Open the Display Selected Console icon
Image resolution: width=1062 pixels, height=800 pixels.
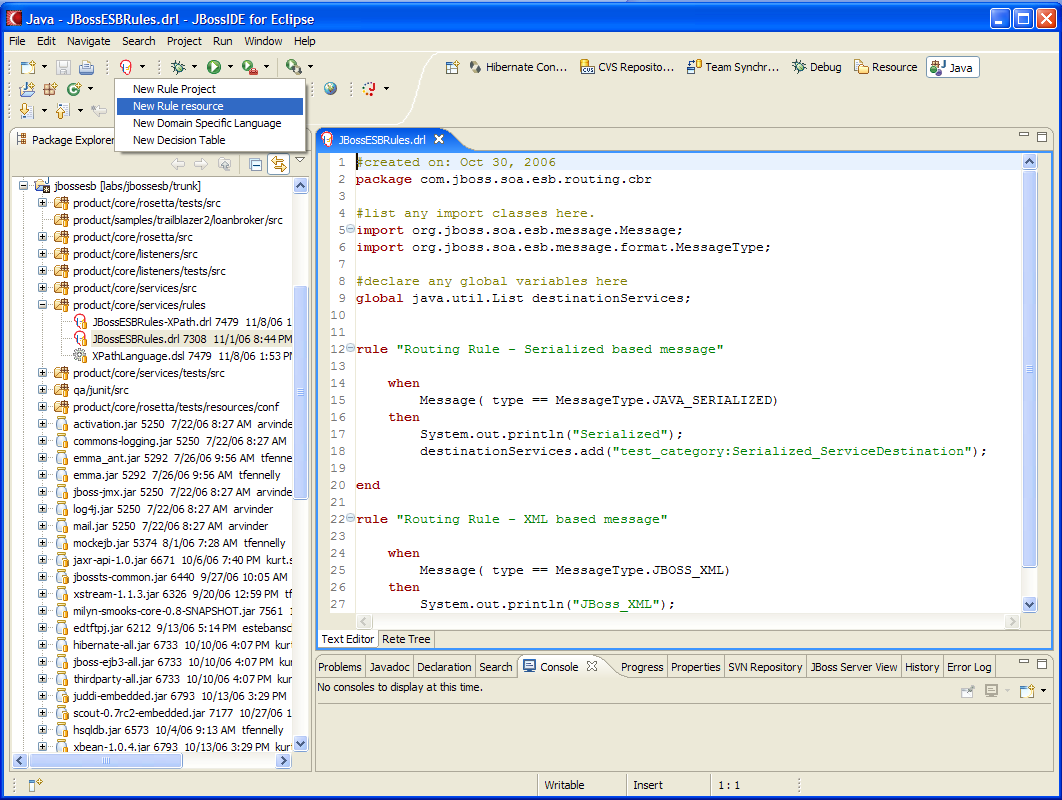(x=992, y=691)
